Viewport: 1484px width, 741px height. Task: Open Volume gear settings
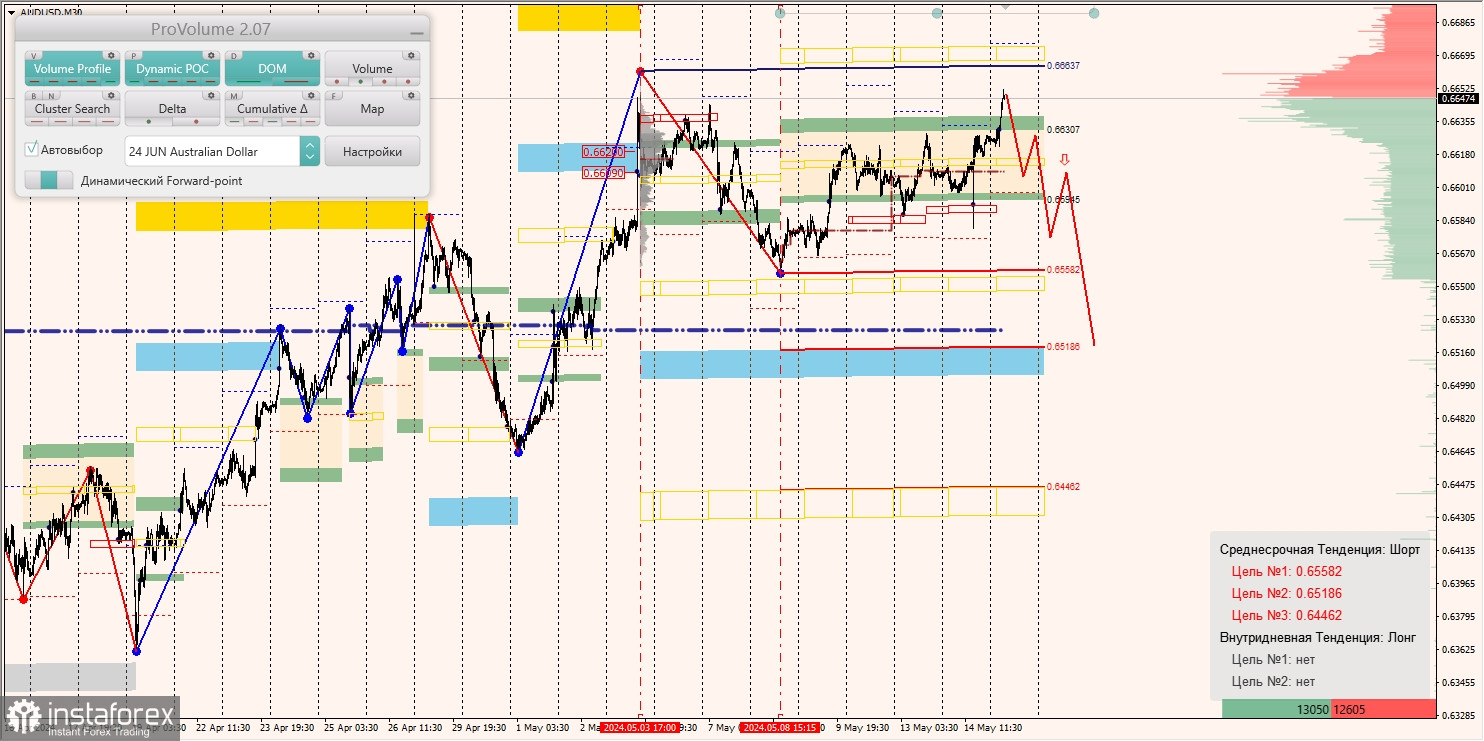[411, 55]
